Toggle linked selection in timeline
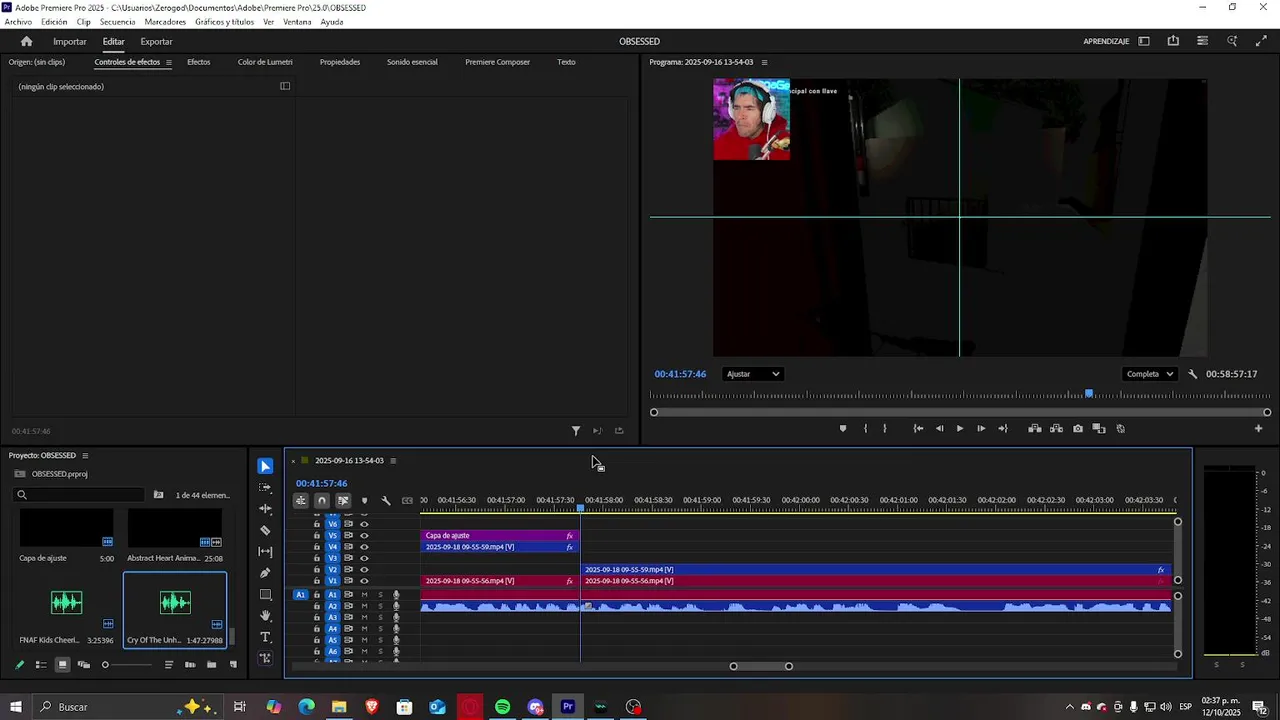Viewport: 1280px width, 720px height. 343,500
